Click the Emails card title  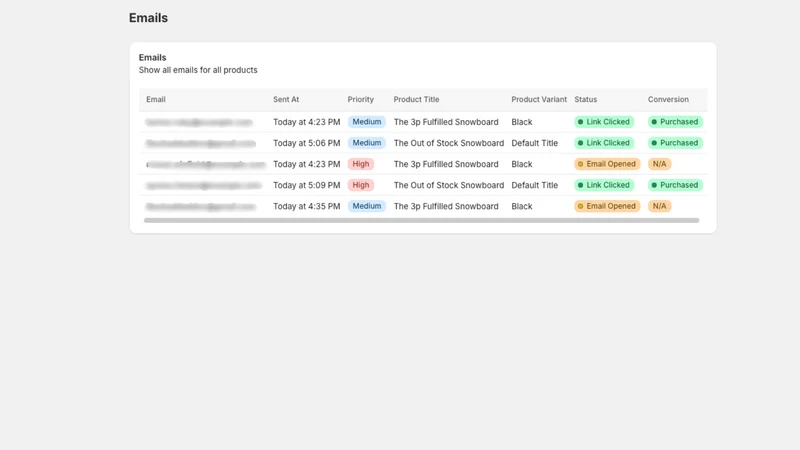tap(153, 58)
